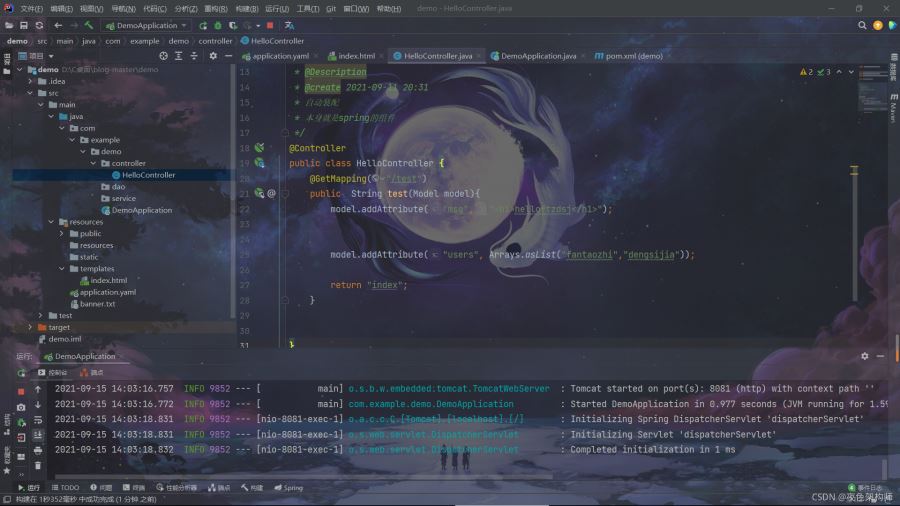Open the 编辑(E) menu
The width and height of the screenshot is (900, 506).
pos(61,9)
